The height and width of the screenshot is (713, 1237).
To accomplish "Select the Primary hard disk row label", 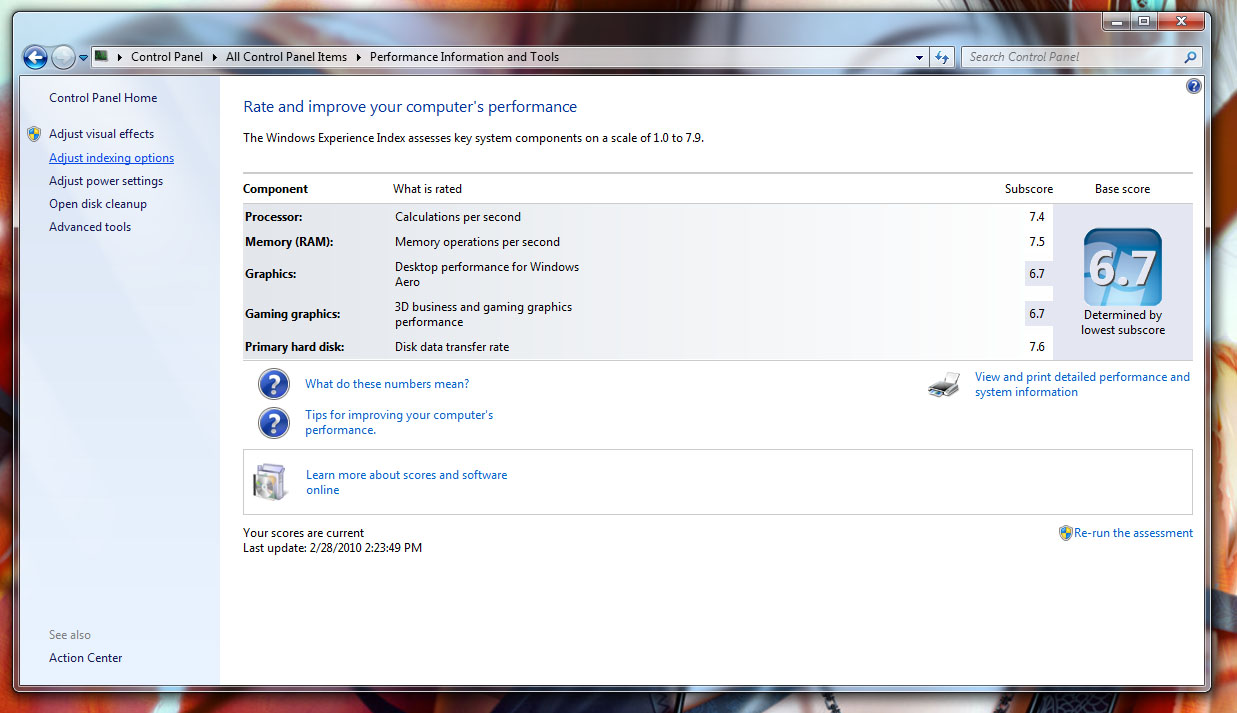I will 293,347.
